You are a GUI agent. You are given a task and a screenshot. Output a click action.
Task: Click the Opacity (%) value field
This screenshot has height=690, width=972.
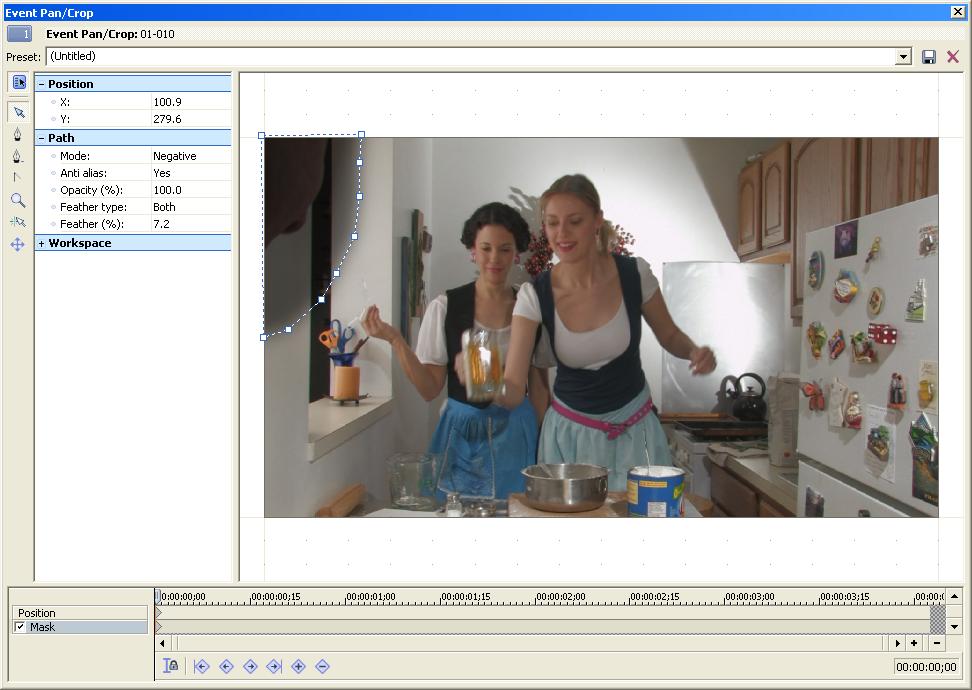[190, 190]
